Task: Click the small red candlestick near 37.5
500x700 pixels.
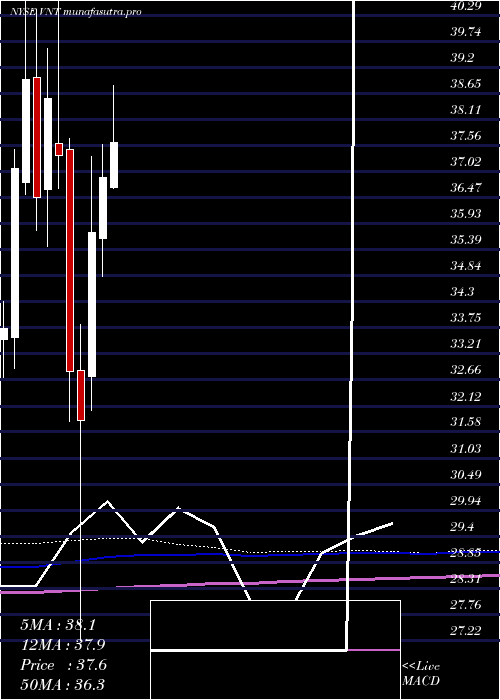Action: (x=59, y=149)
